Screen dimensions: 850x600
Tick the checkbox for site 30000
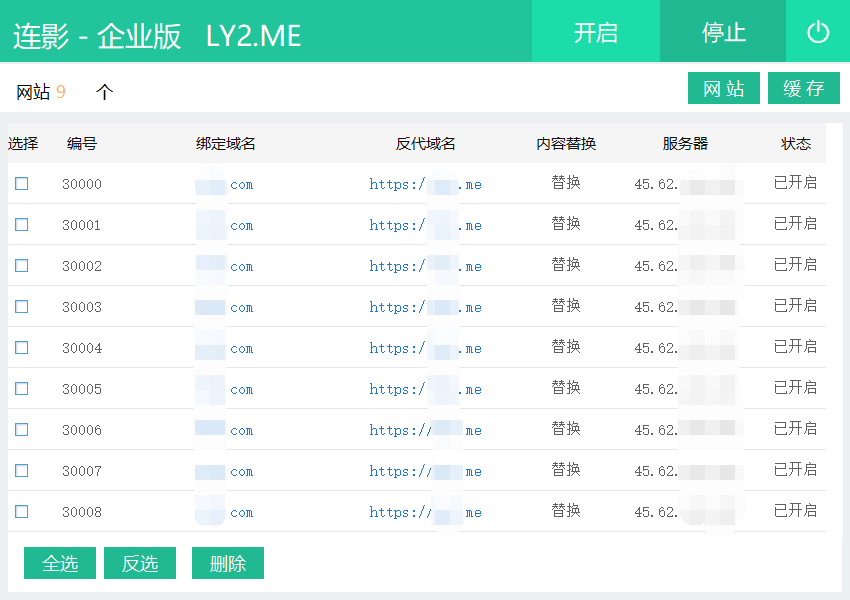pyautogui.click(x=22, y=184)
